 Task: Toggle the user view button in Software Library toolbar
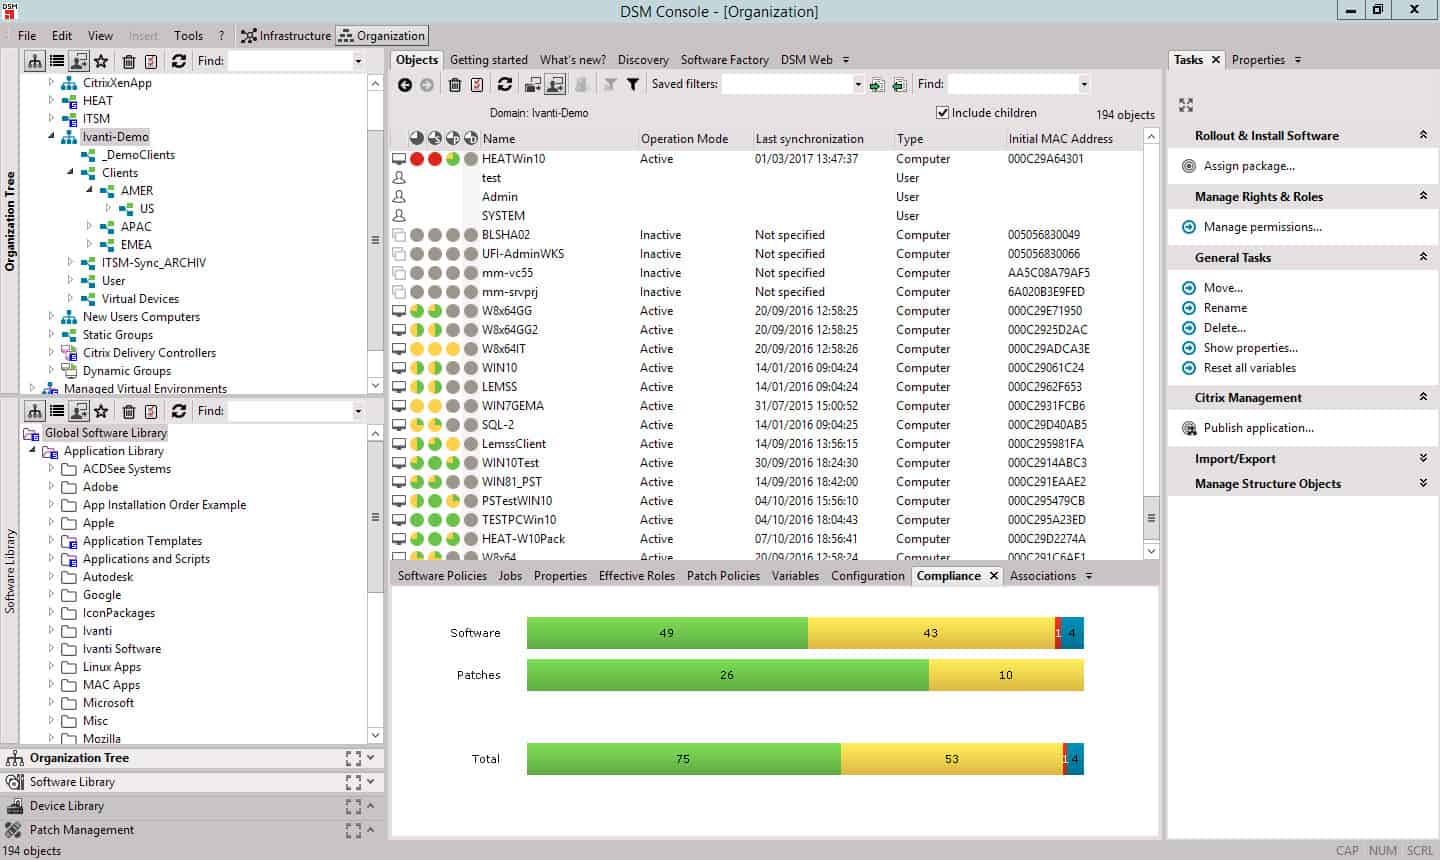pyautogui.click(x=79, y=411)
